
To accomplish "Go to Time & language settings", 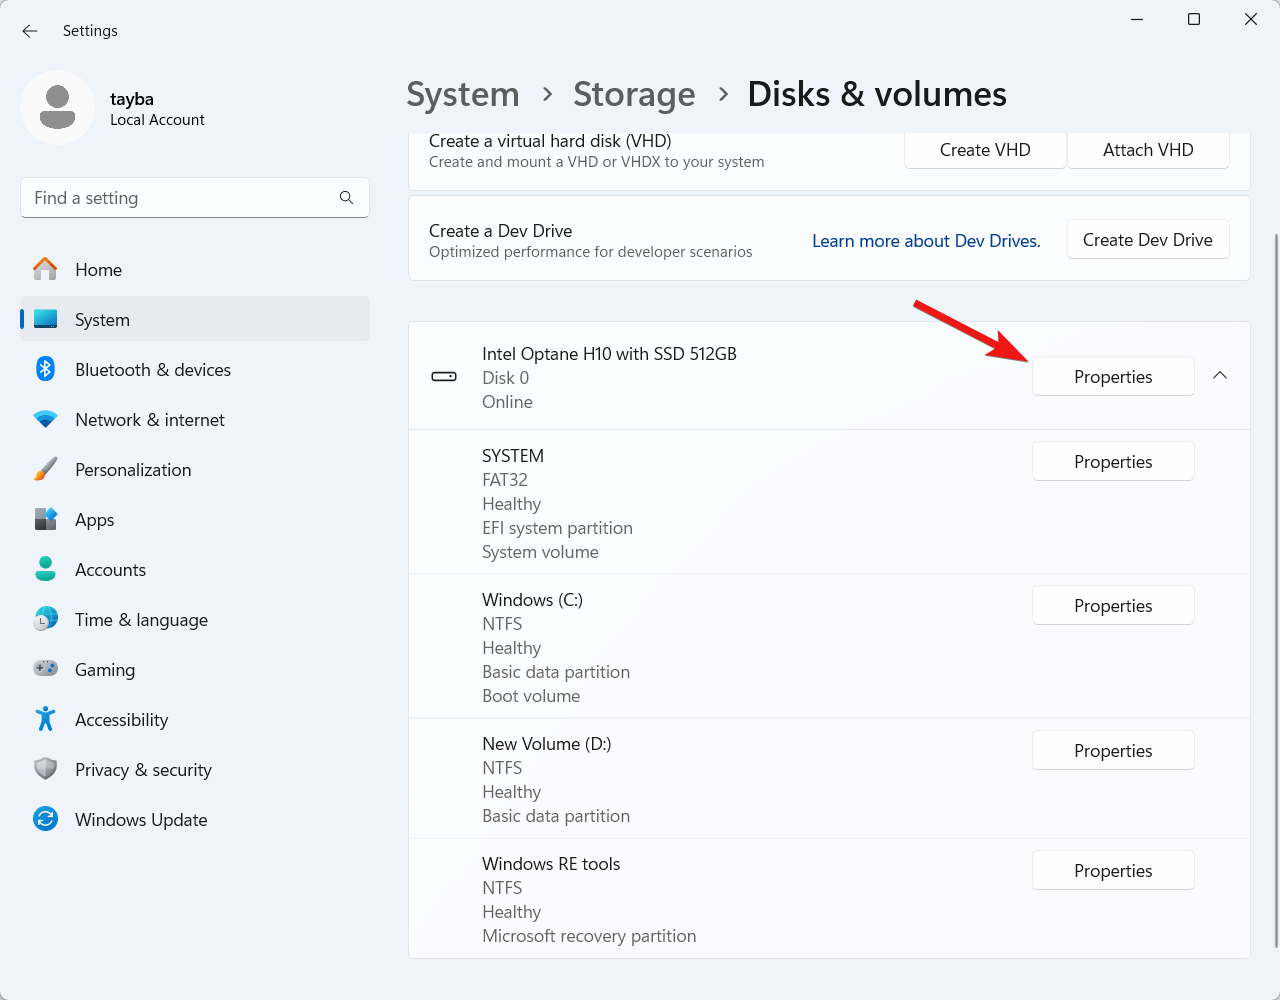I will coord(141,620).
